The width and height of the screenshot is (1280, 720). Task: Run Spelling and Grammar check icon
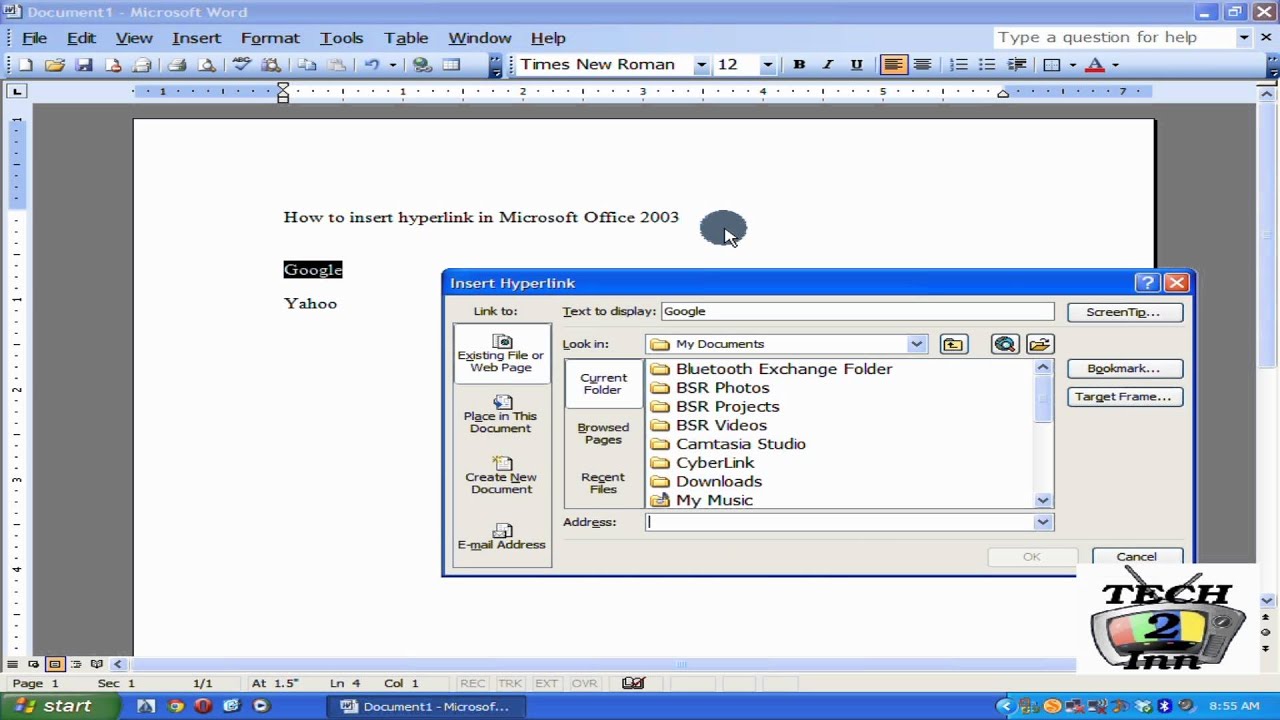point(241,65)
